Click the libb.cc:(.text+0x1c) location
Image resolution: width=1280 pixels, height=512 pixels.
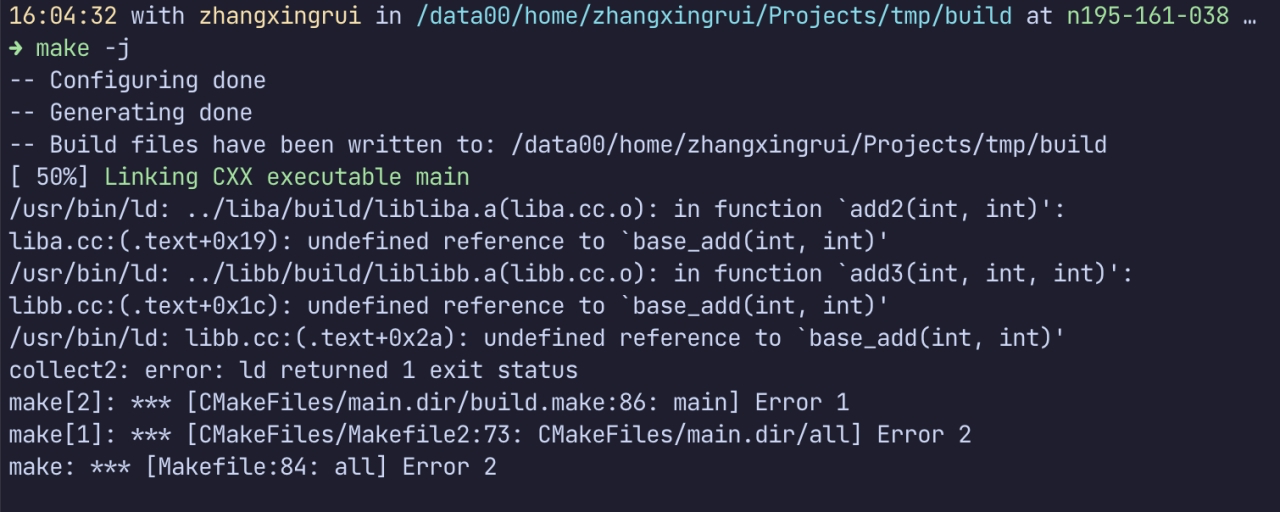[151, 305]
